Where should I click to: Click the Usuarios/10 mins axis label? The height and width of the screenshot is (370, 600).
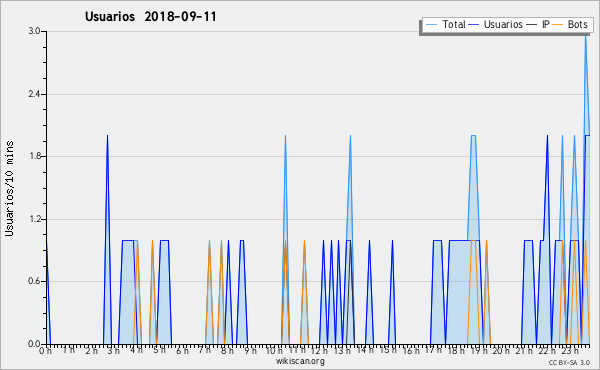9,188
